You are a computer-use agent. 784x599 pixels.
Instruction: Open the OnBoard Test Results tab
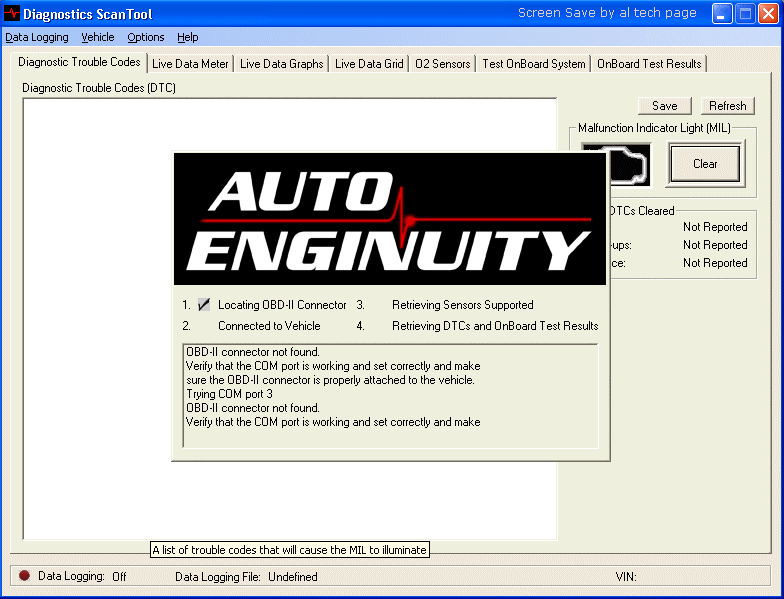click(x=648, y=64)
